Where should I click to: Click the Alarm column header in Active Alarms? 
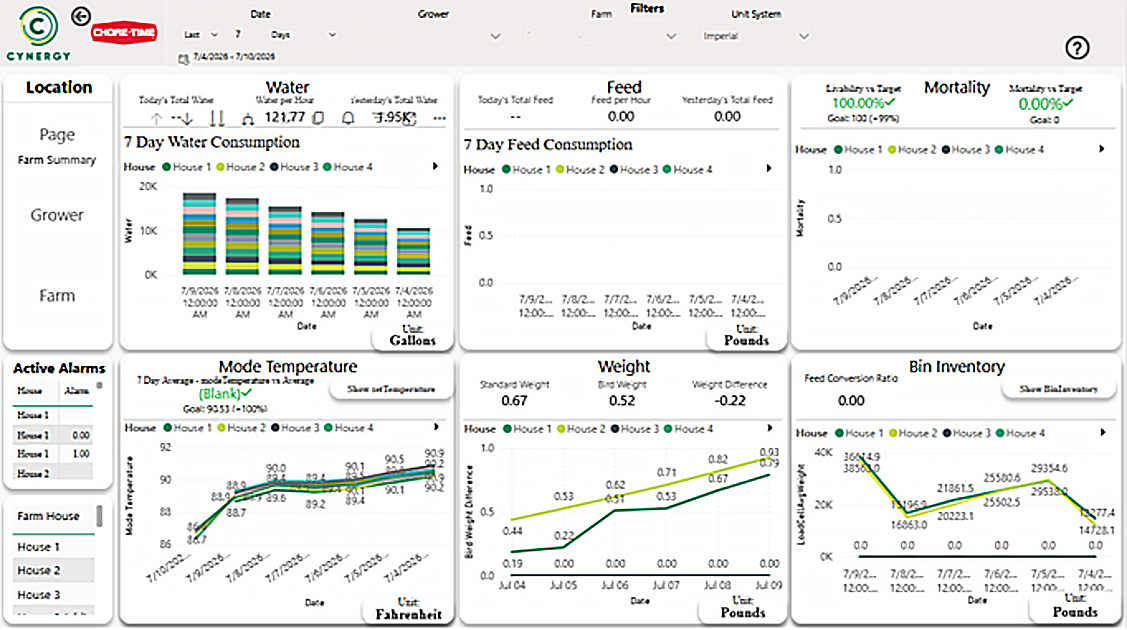(x=77, y=391)
